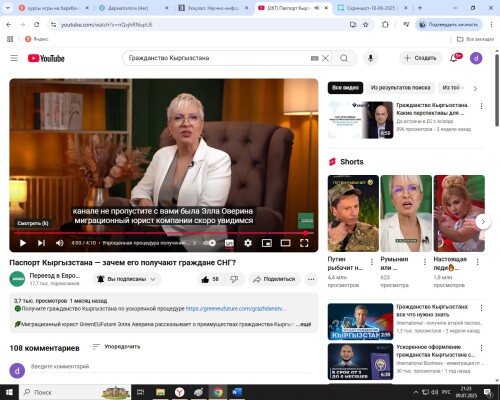Mute the video volume speaker icon
Viewport: 500px width, 400px height.
point(60,243)
